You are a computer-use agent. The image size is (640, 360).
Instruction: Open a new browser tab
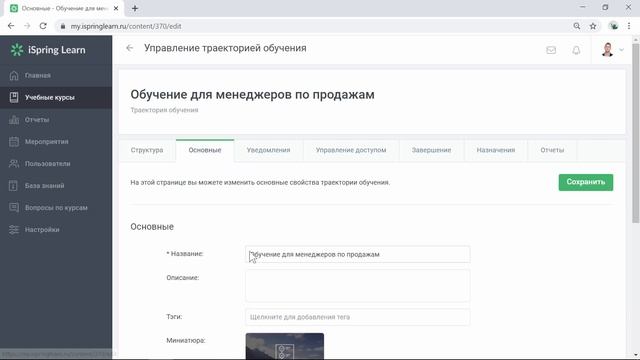[135, 8]
